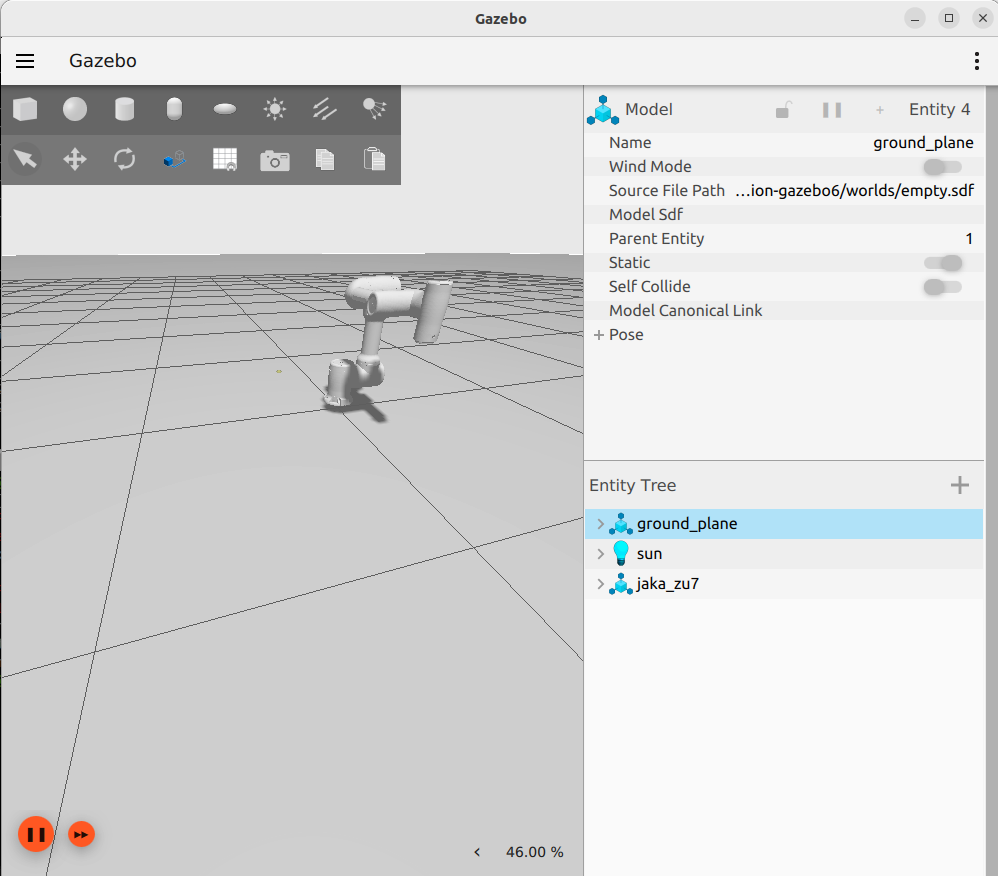Open the vertical dots plugin menu
The image size is (998, 876).
[x=976, y=61]
